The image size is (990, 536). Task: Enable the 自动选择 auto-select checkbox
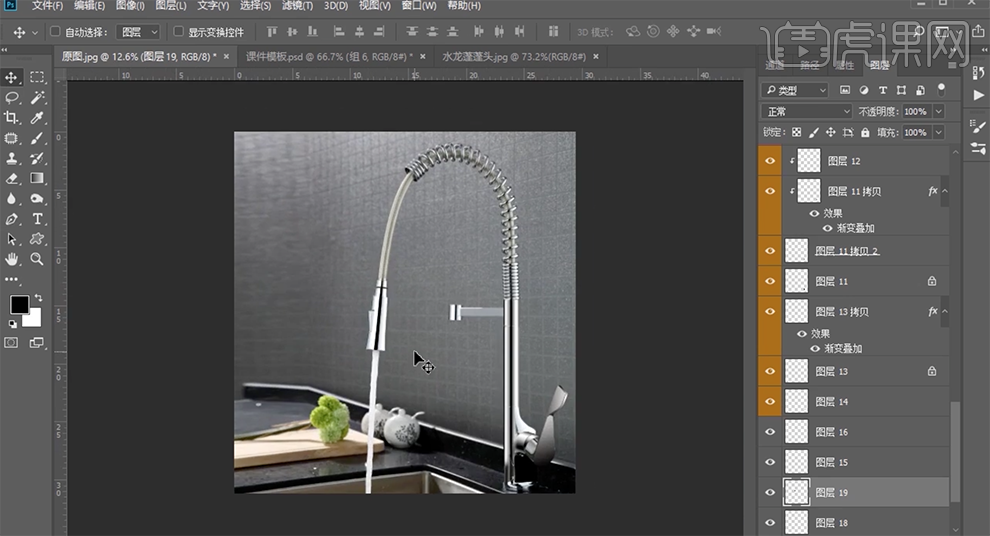55,32
